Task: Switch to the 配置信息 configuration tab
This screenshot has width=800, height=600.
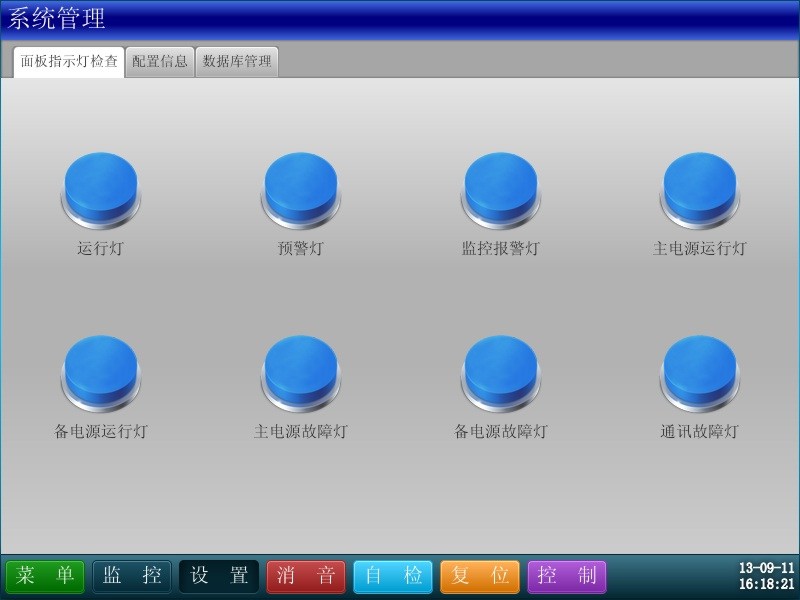Action: pyautogui.click(x=157, y=60)
